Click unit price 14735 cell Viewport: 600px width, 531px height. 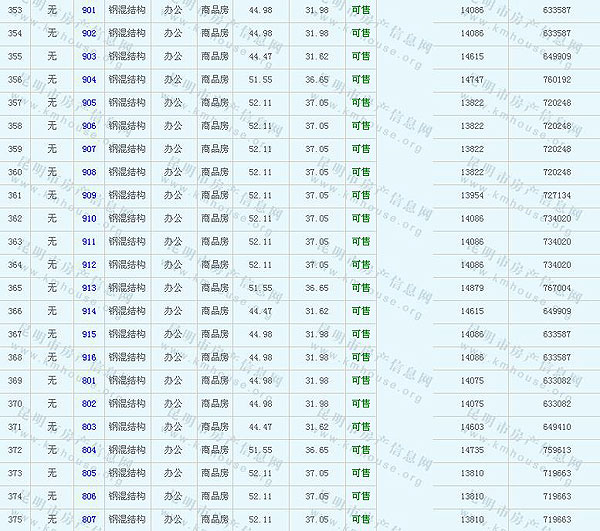[x=472, y=450]
